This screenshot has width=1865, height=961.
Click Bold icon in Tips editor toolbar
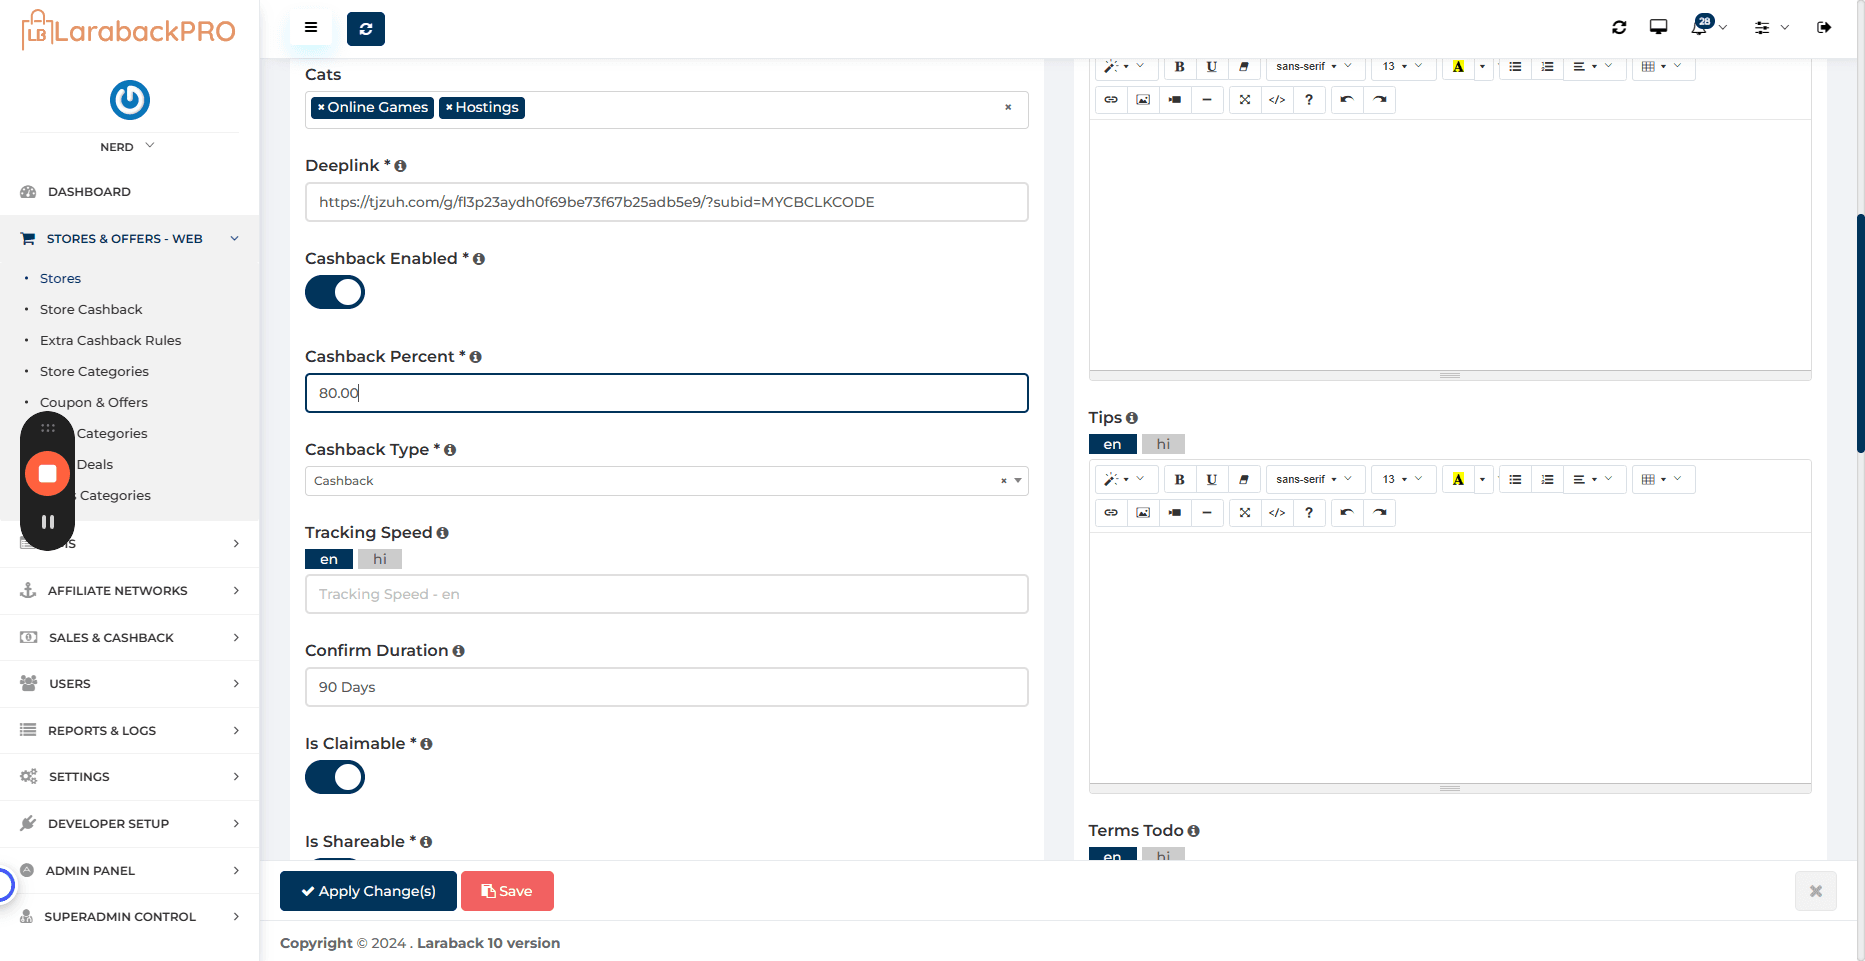[x=1180, y=479]
